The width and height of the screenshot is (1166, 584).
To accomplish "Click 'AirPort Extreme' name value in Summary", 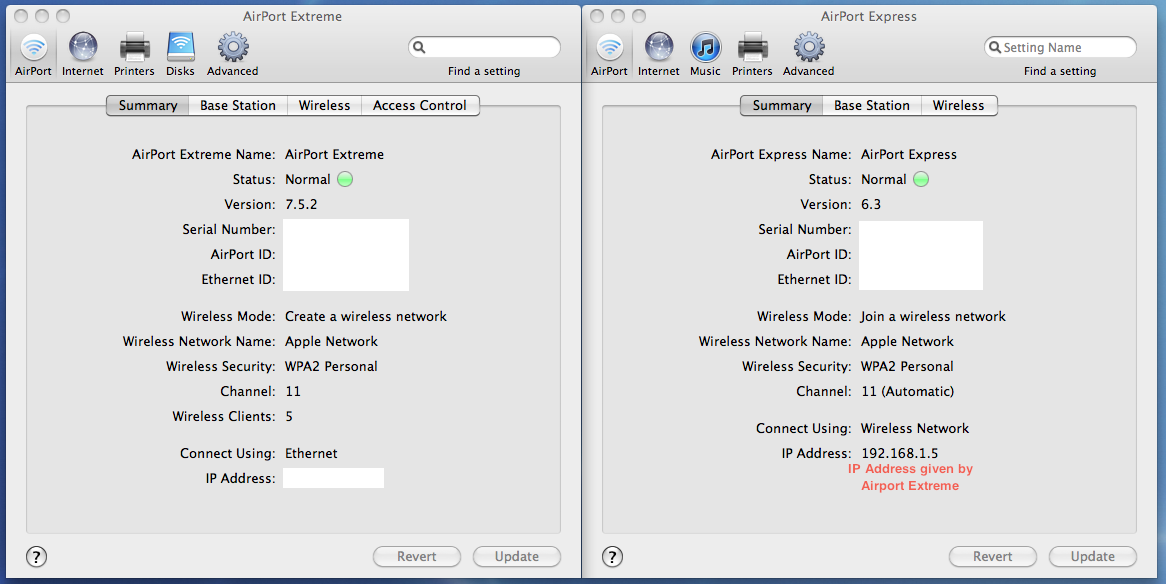I will pos(335,155).
